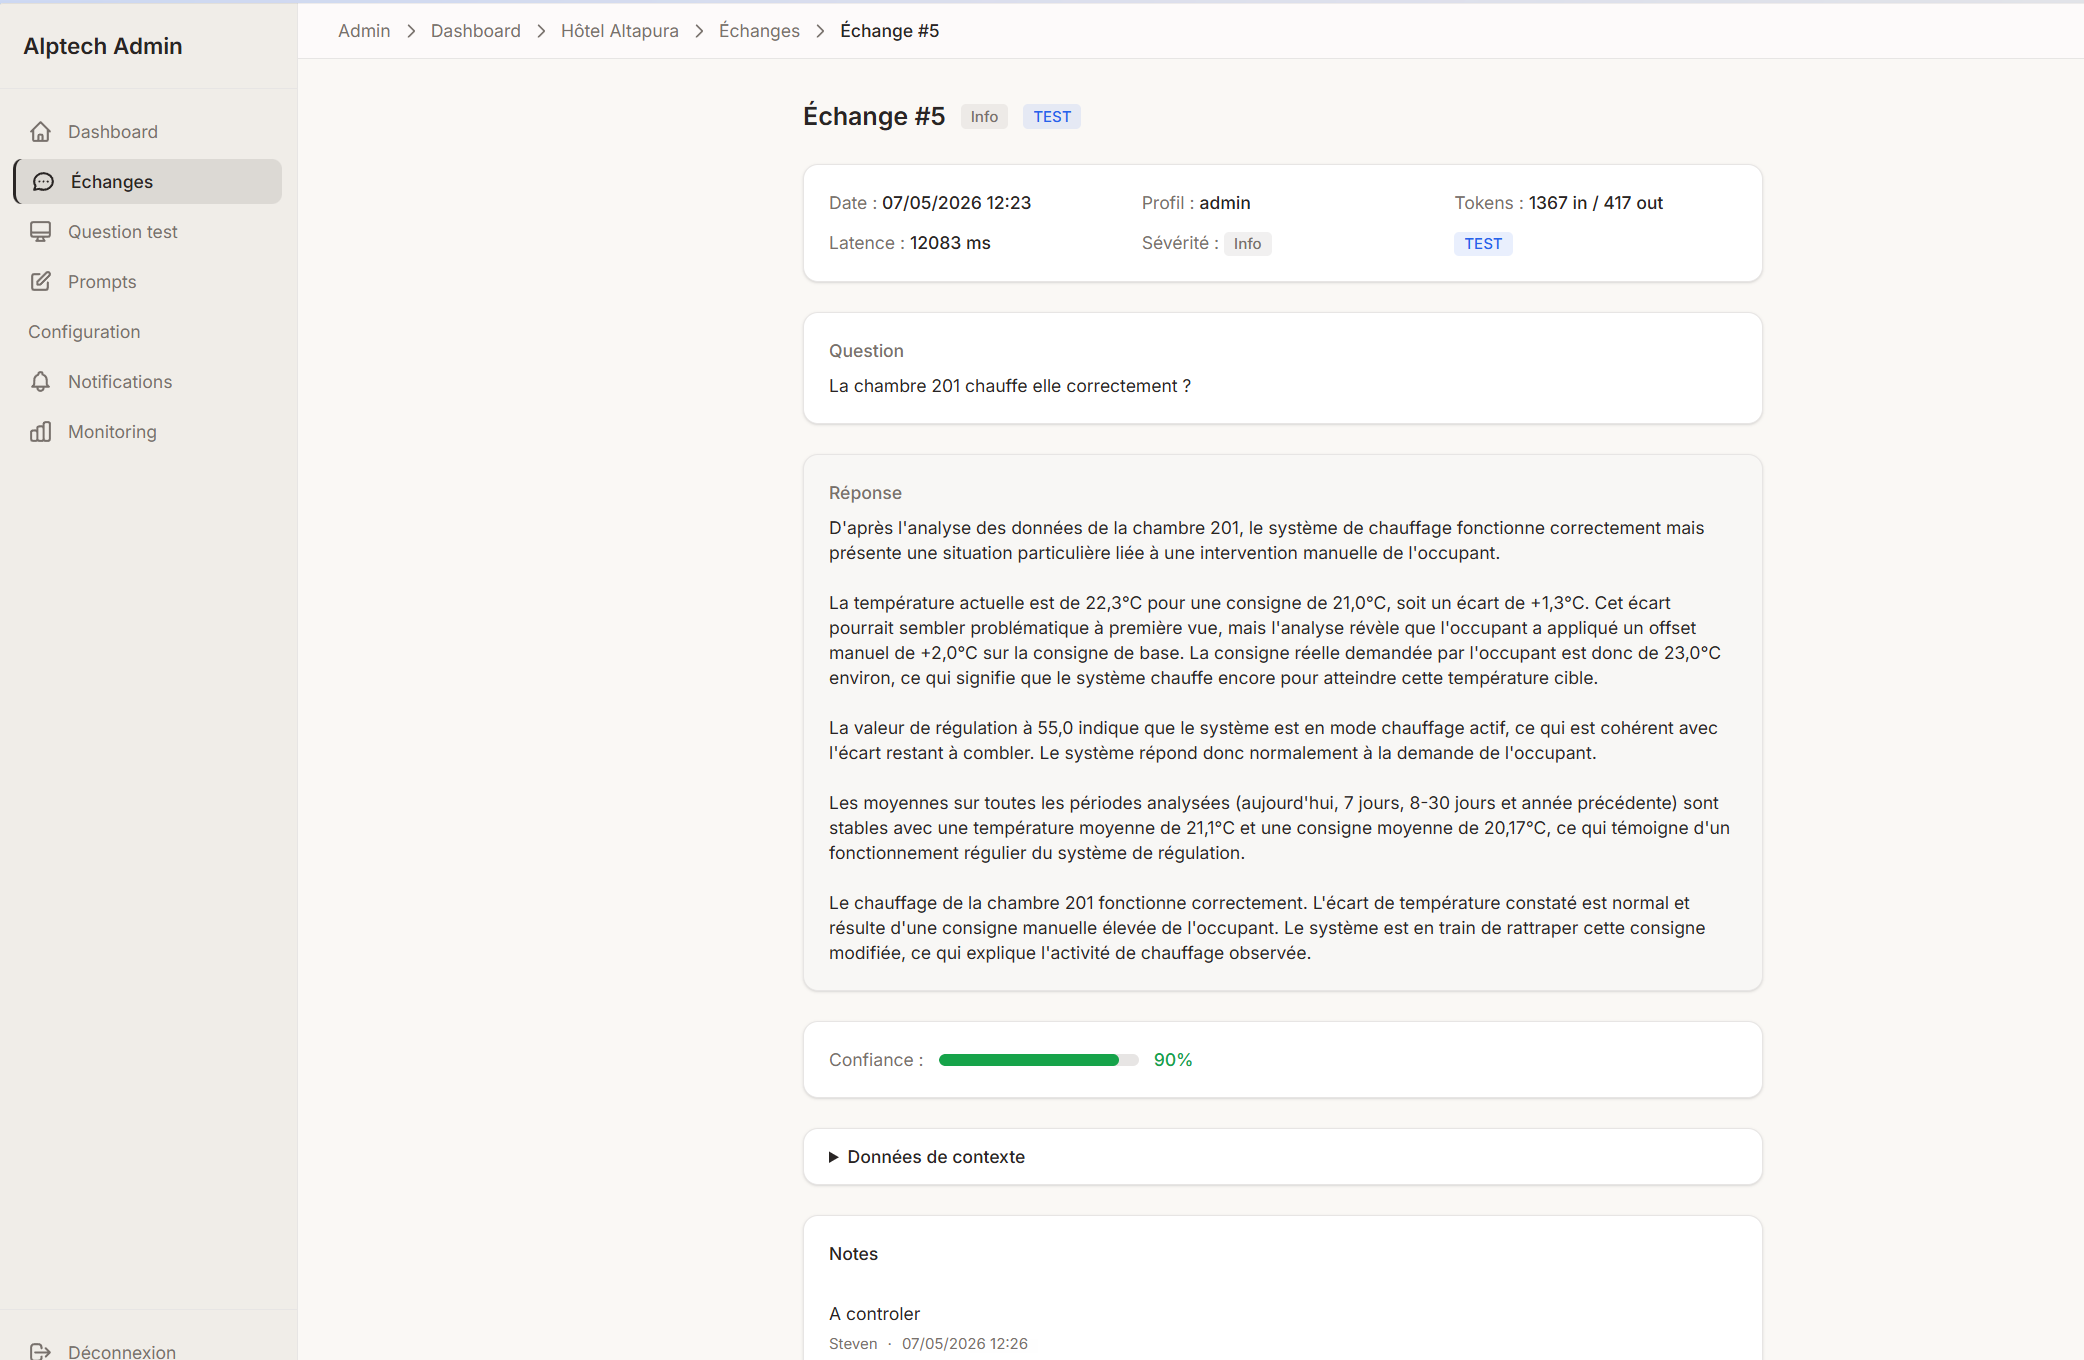Open Notifications settings in sidebar
Viewport: 2084px width, 1360px height.
[148, 381]
